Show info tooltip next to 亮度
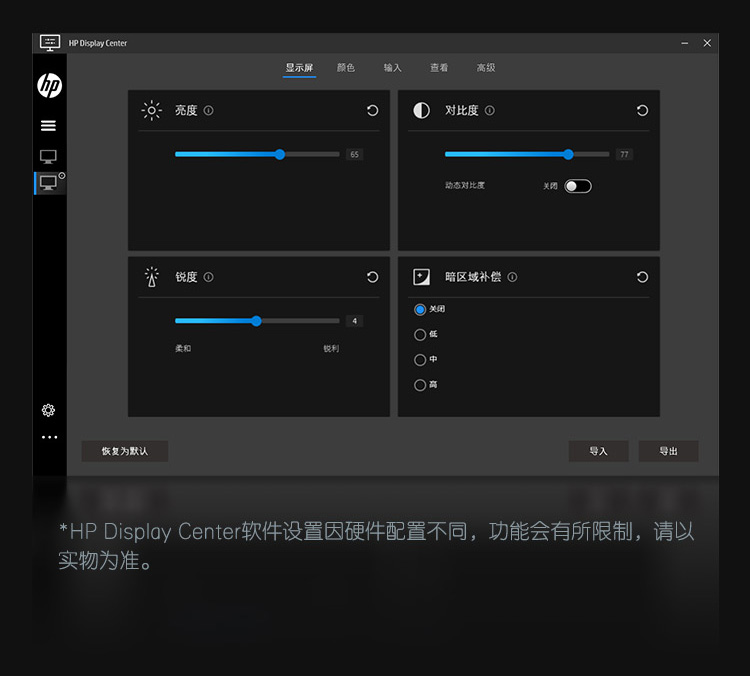 click(208, 111)
